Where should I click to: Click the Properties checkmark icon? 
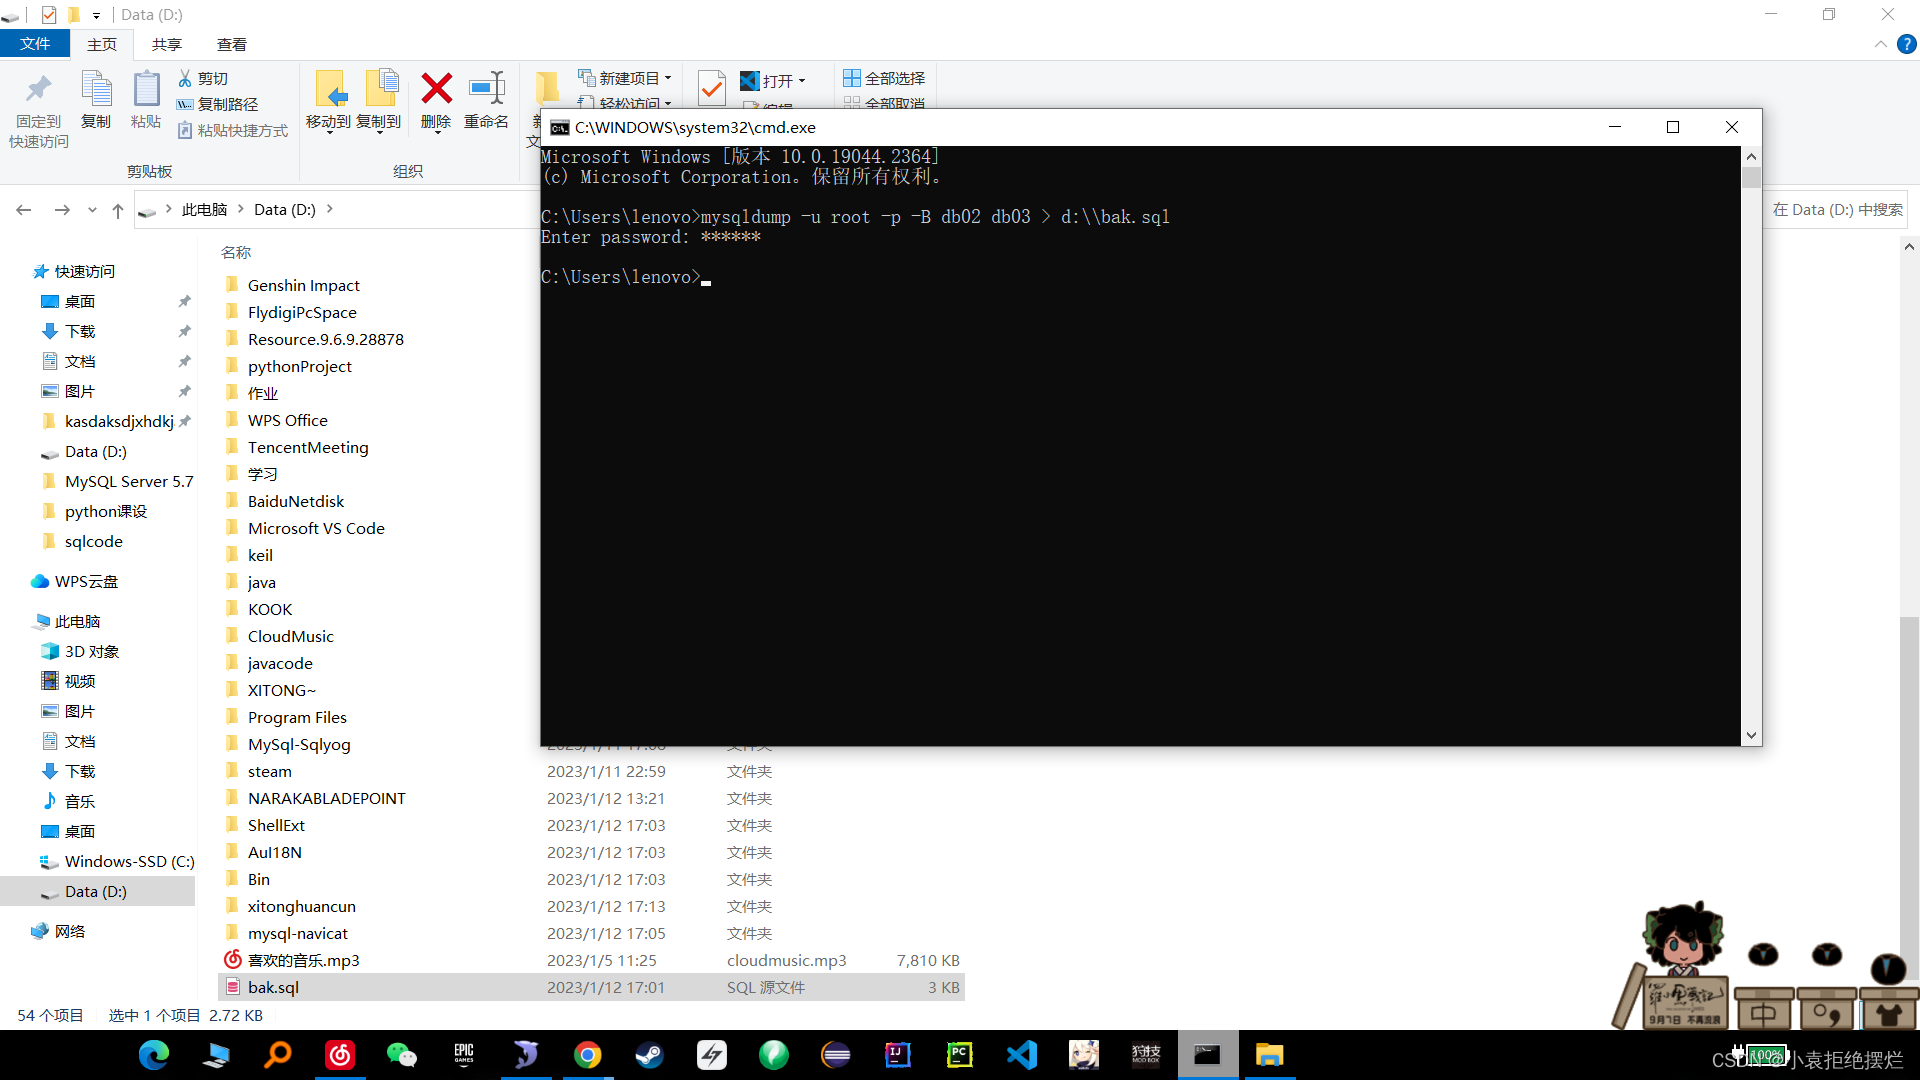click(712, 88)
